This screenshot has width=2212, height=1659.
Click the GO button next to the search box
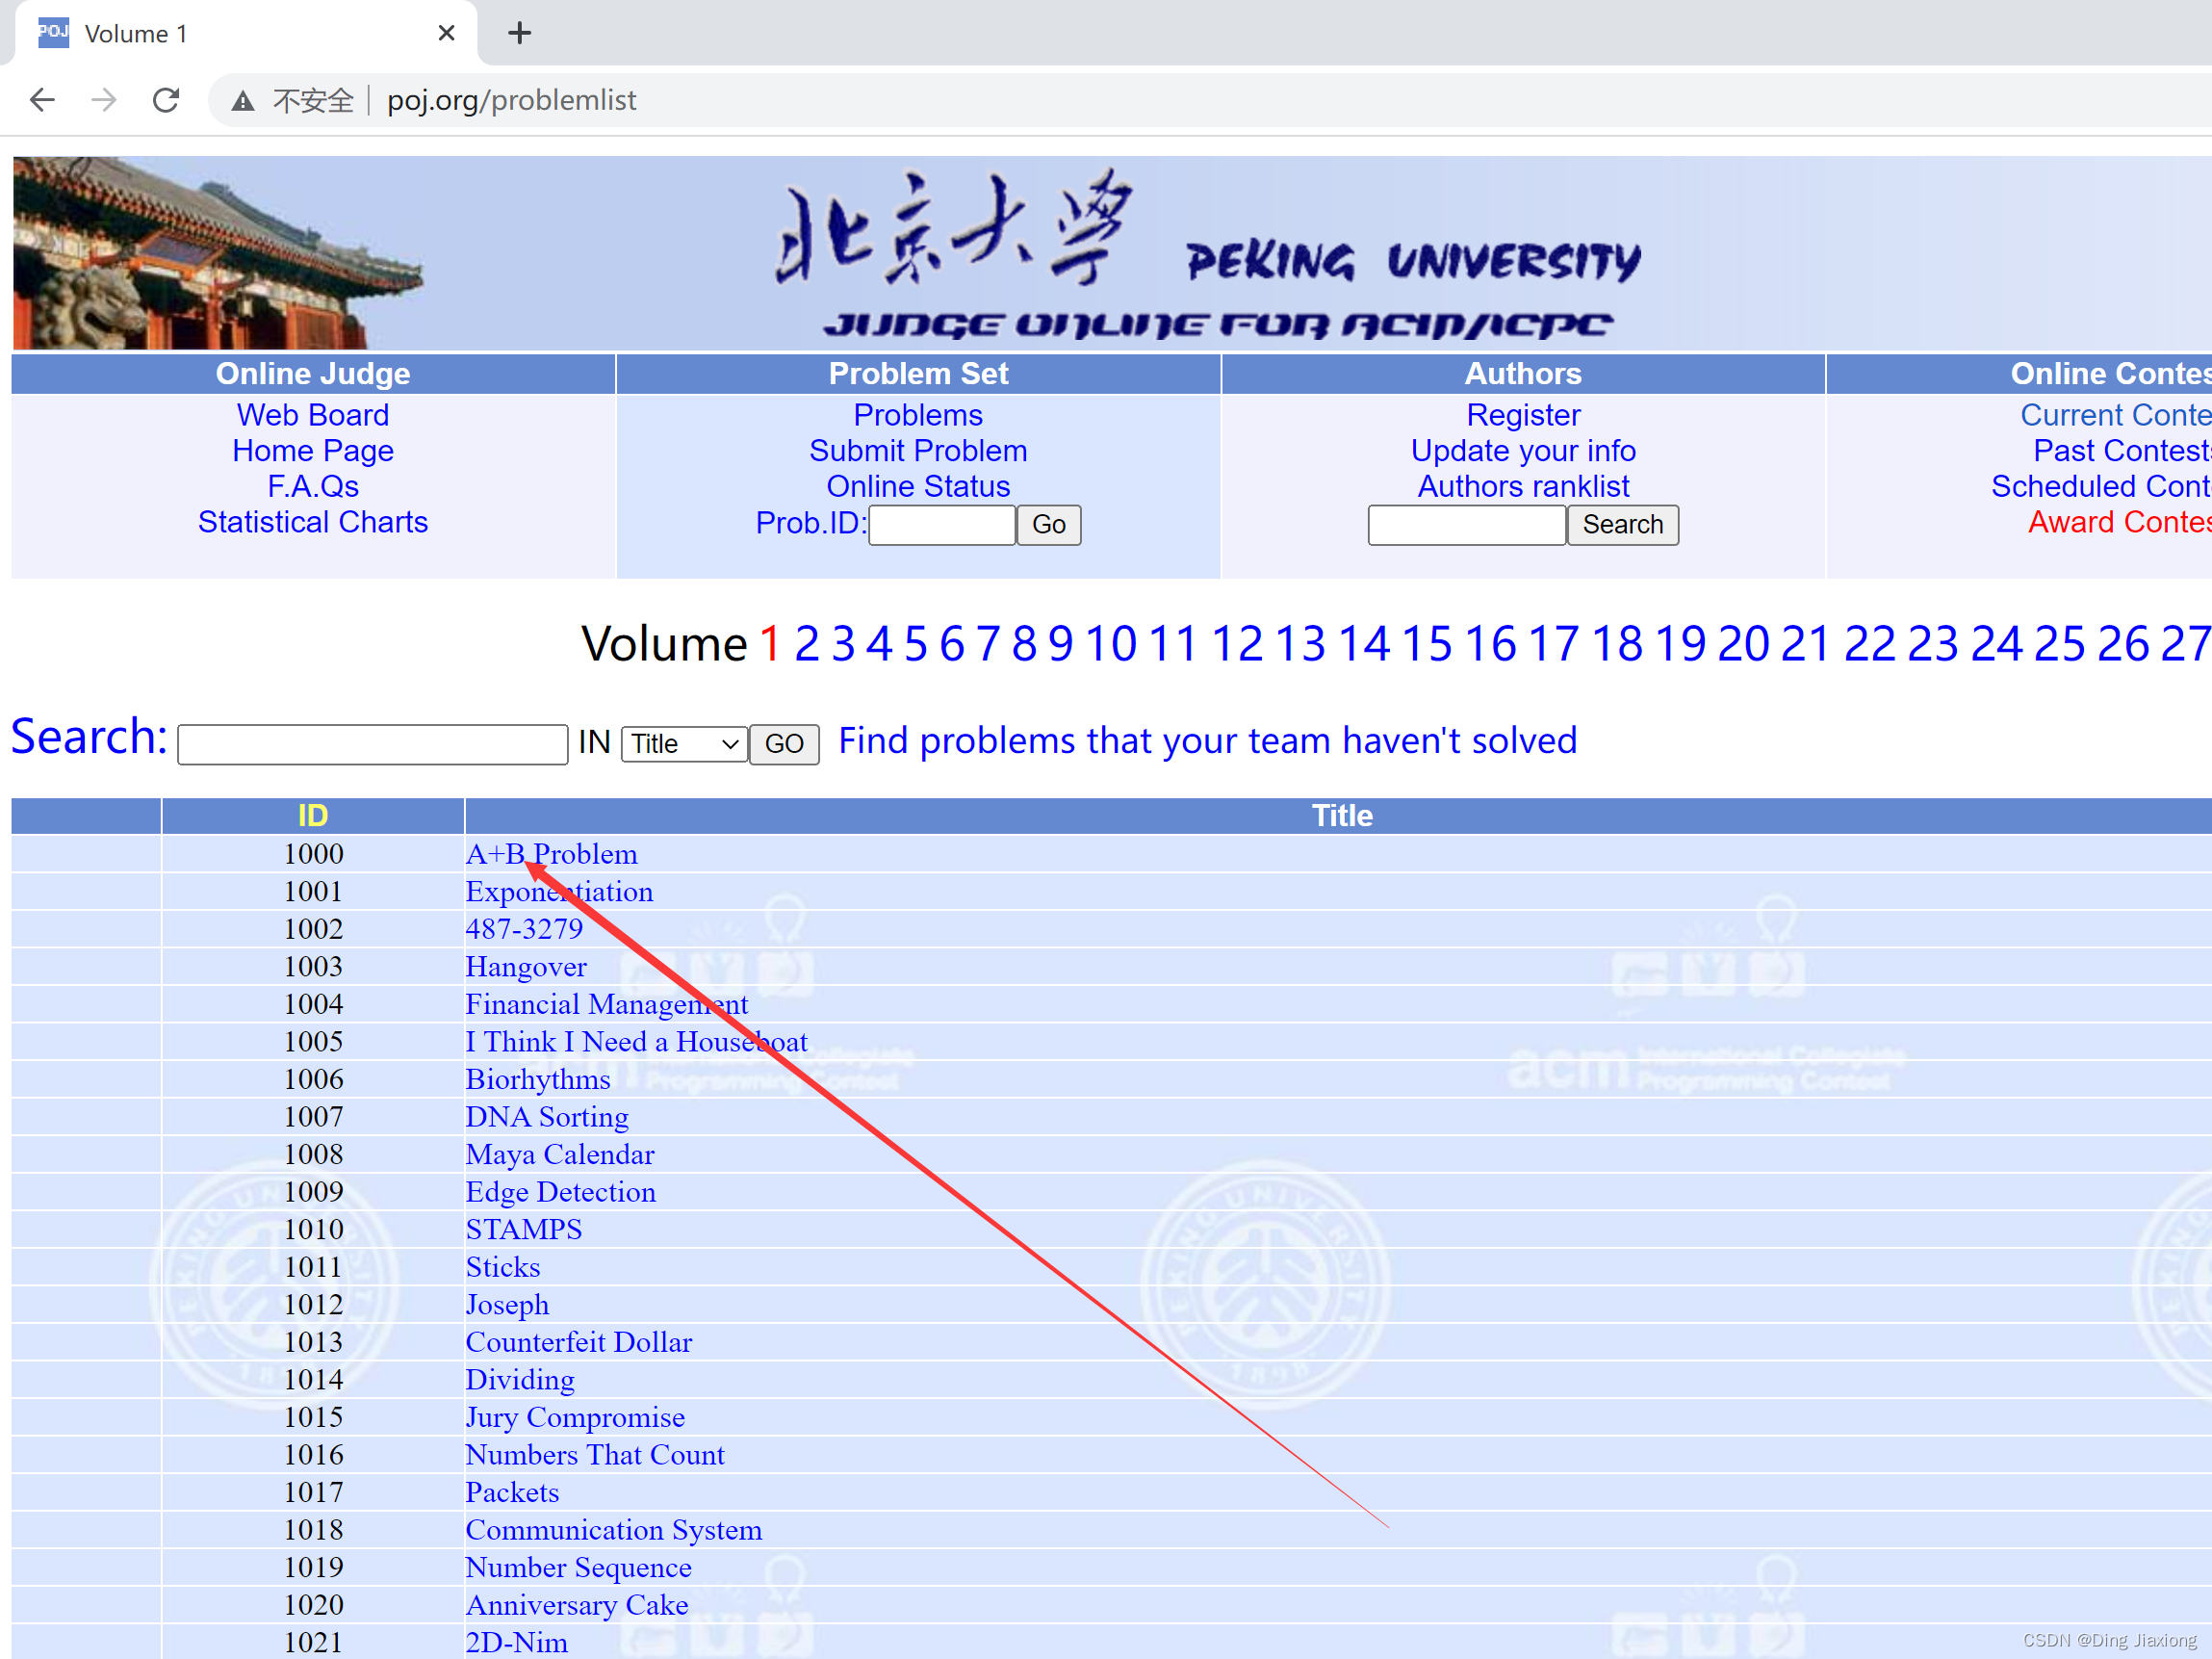click(x=784, y=743)
